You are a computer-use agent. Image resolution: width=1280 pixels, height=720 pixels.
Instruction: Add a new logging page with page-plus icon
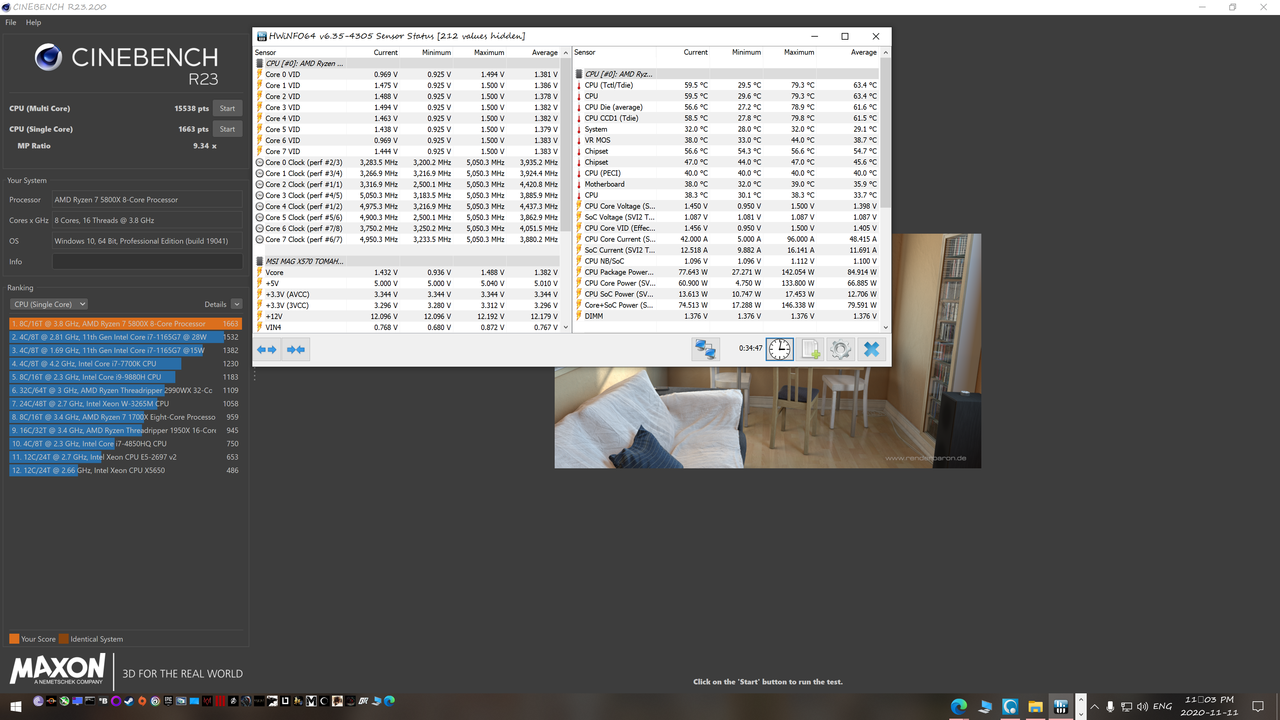point(809,349)
